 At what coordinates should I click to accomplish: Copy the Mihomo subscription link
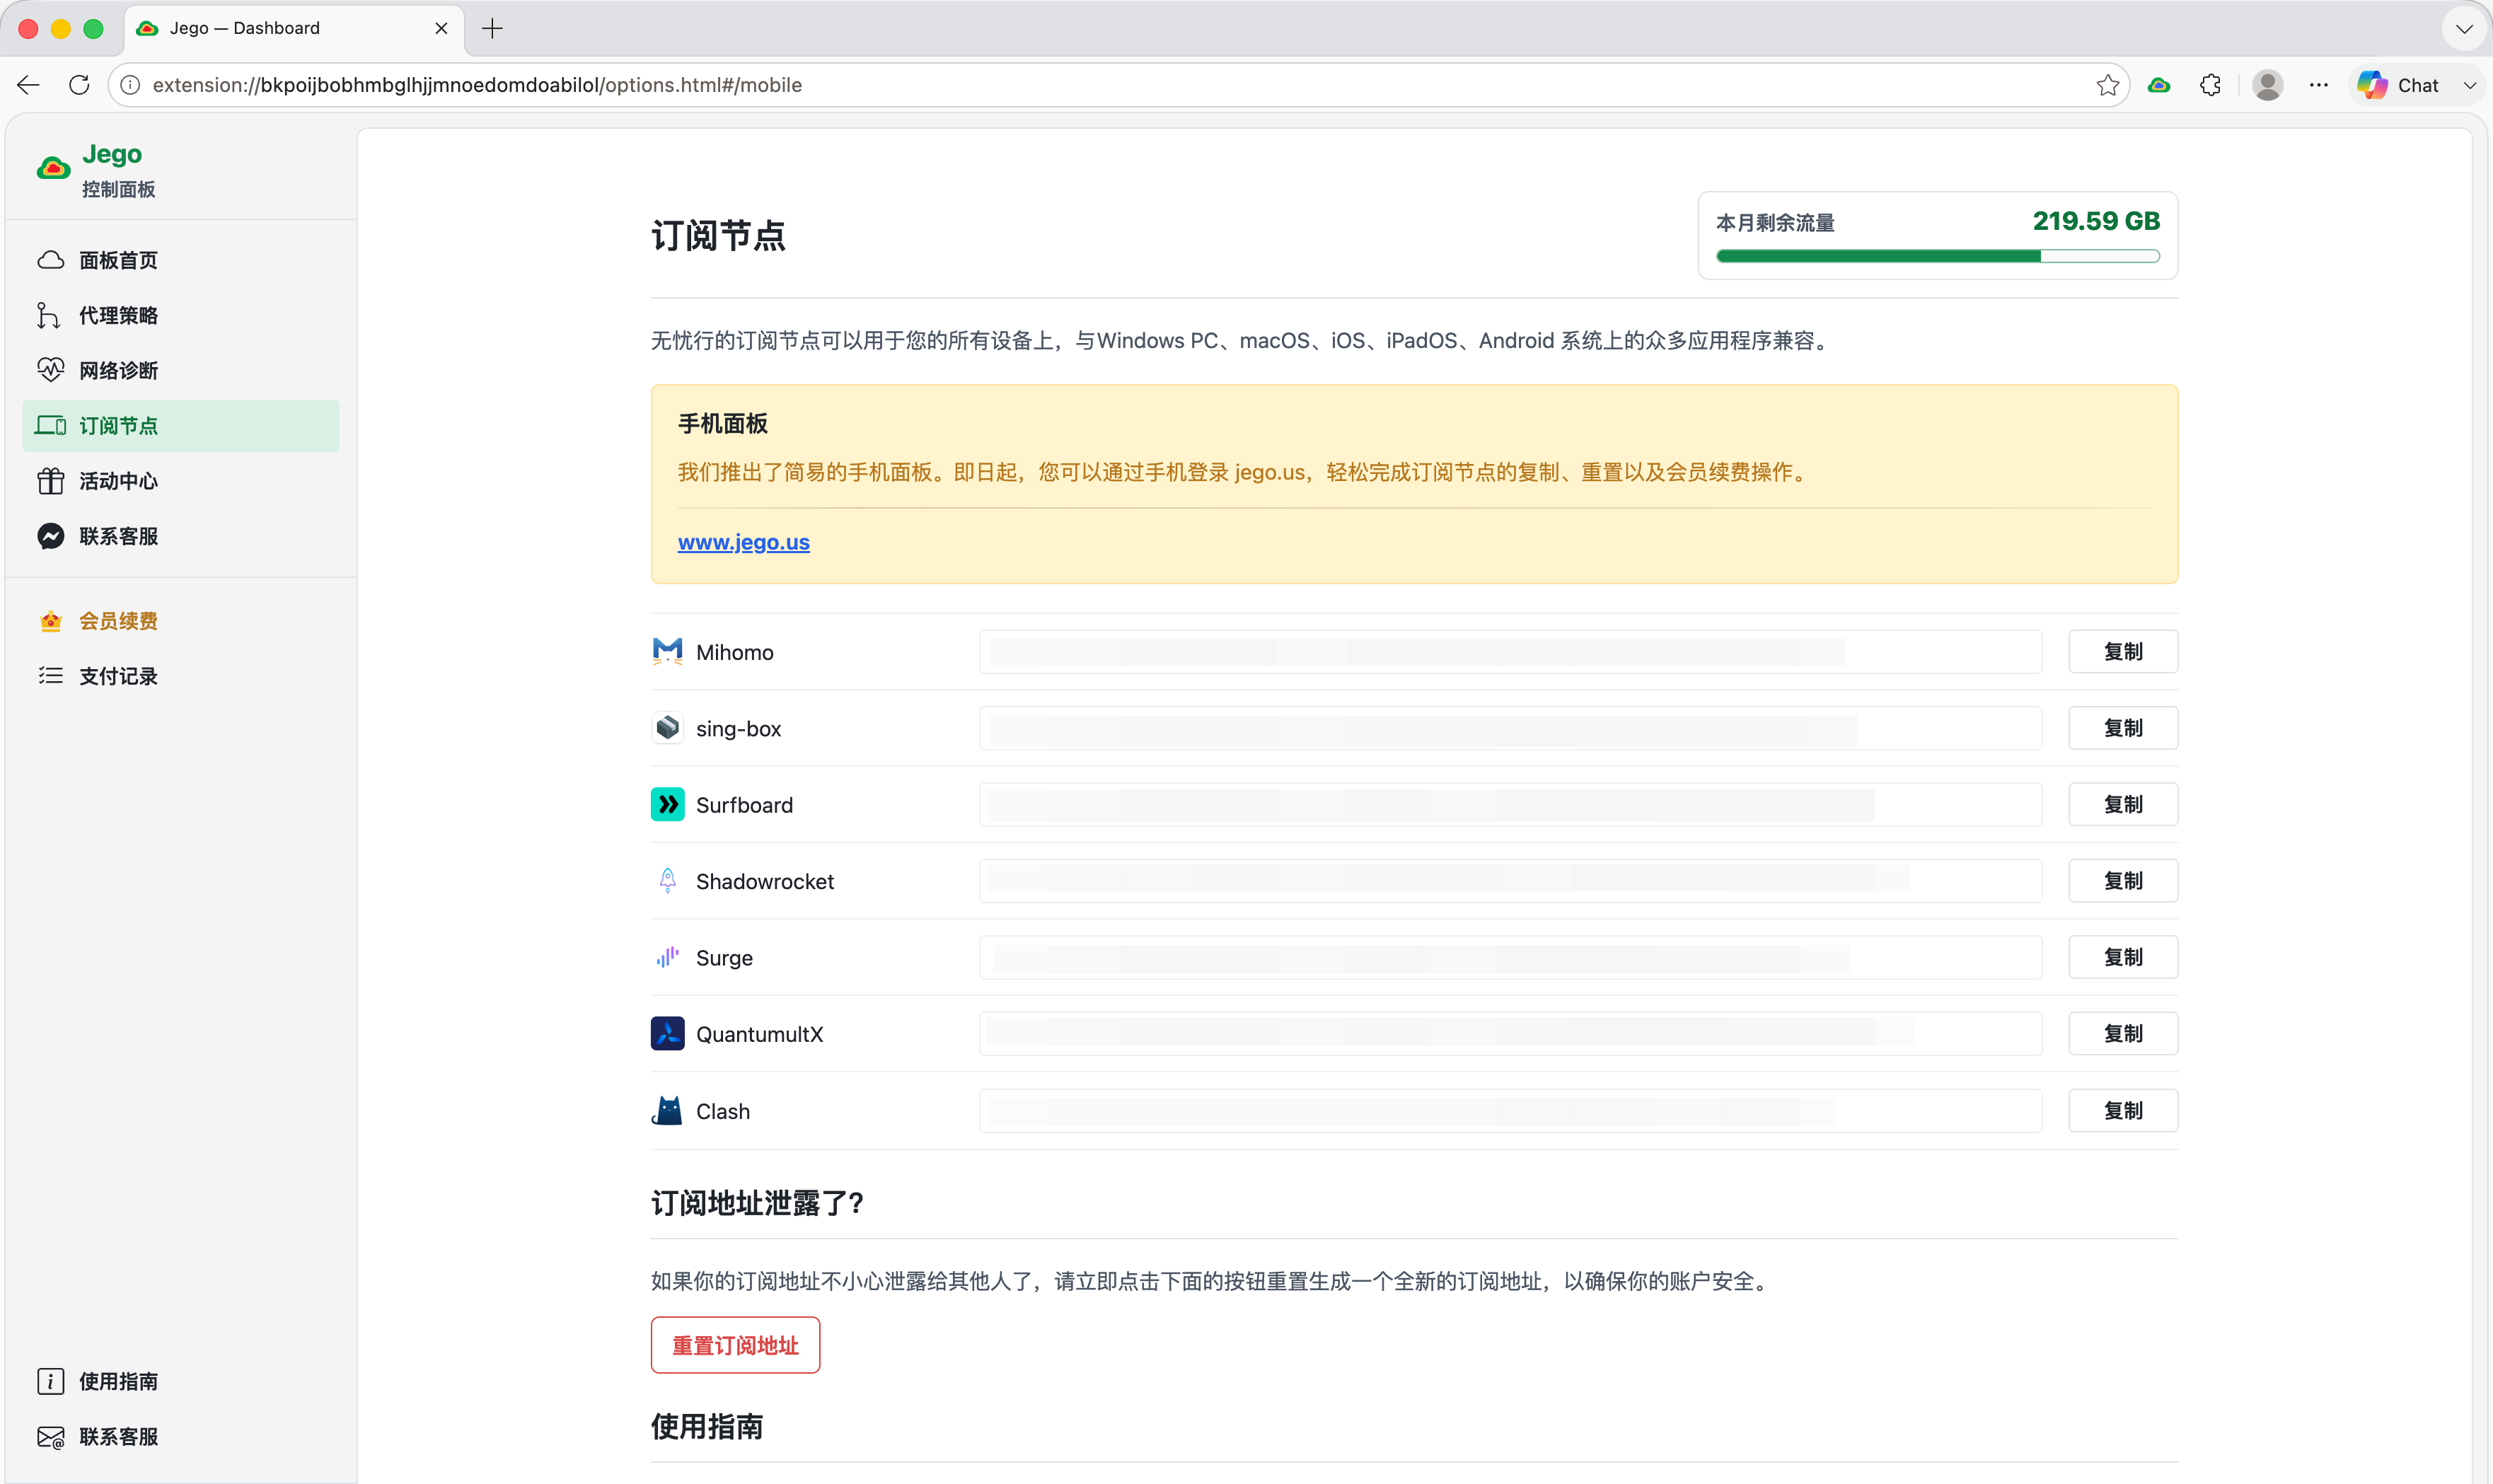click(x=2123, y=651)
